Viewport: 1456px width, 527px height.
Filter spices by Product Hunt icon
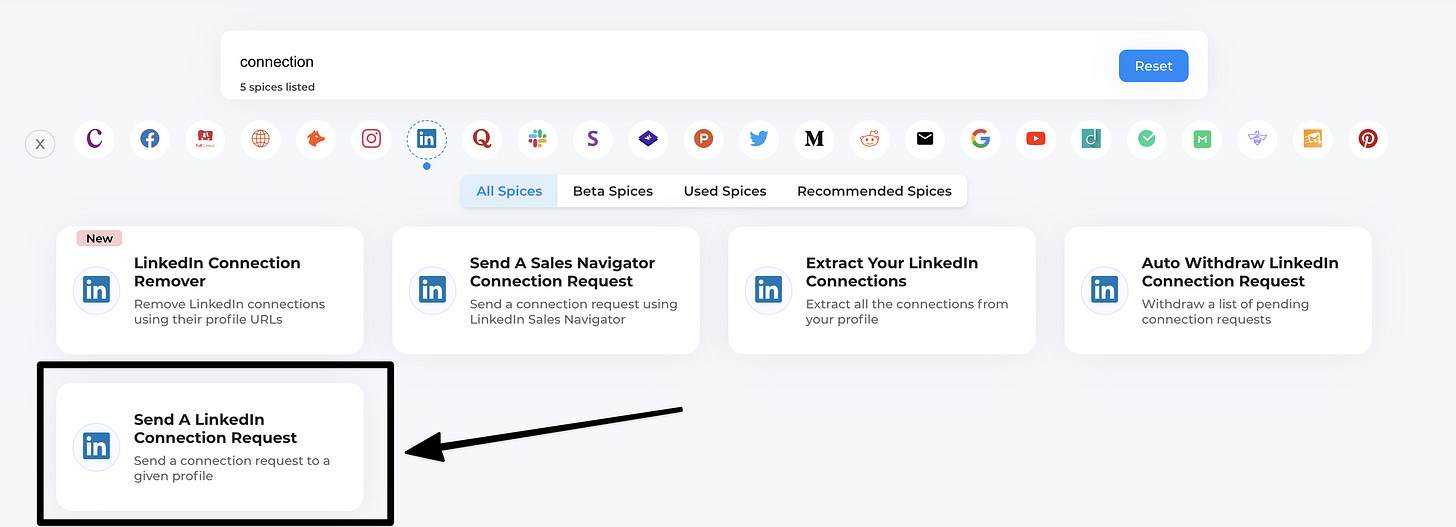click(x=704, y=139)
